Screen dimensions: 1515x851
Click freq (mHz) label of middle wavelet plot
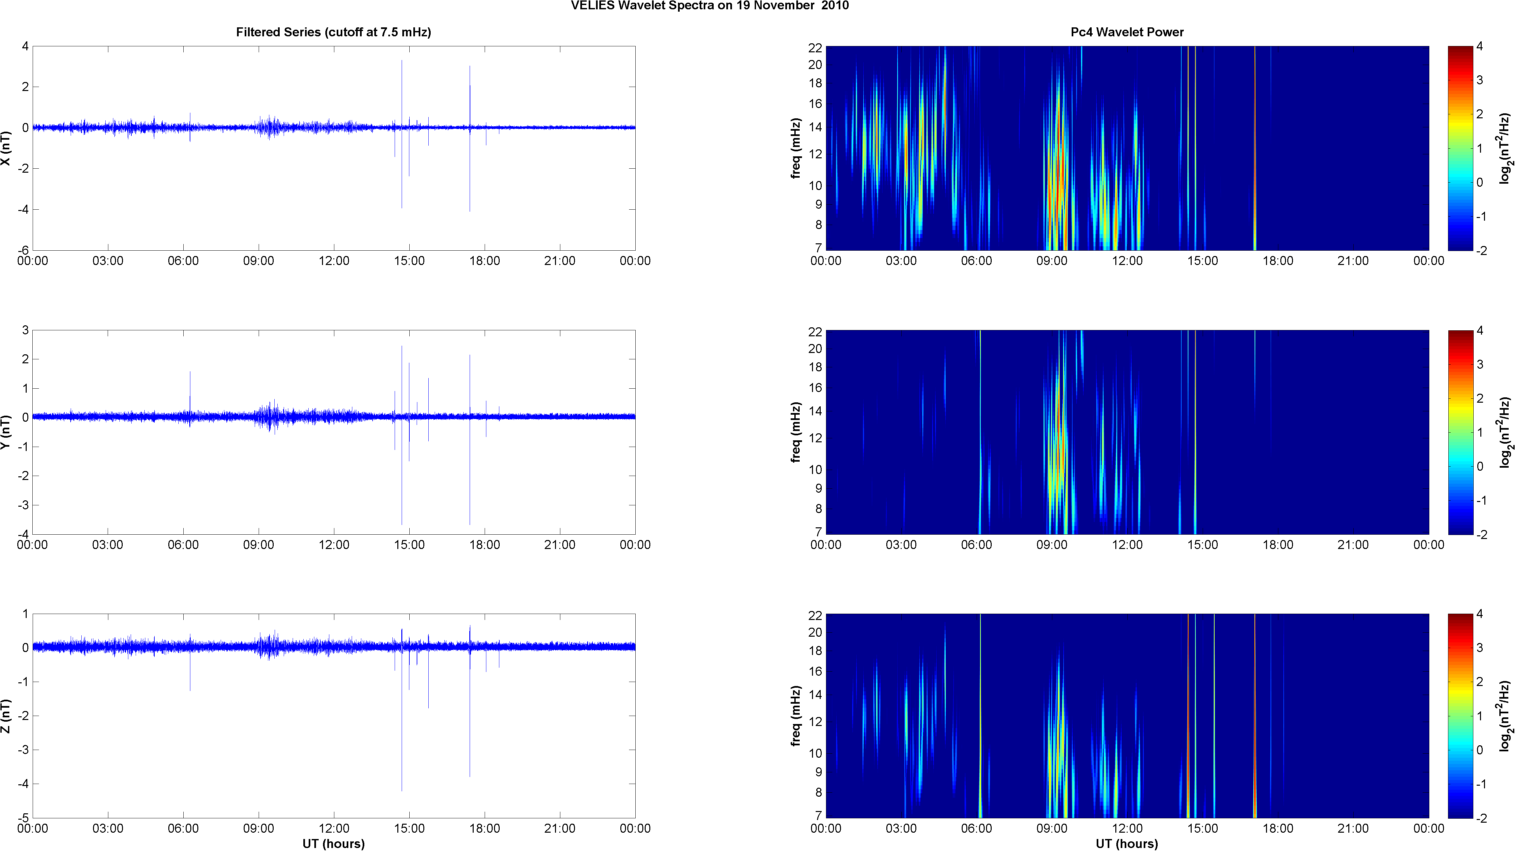point(795,432)
